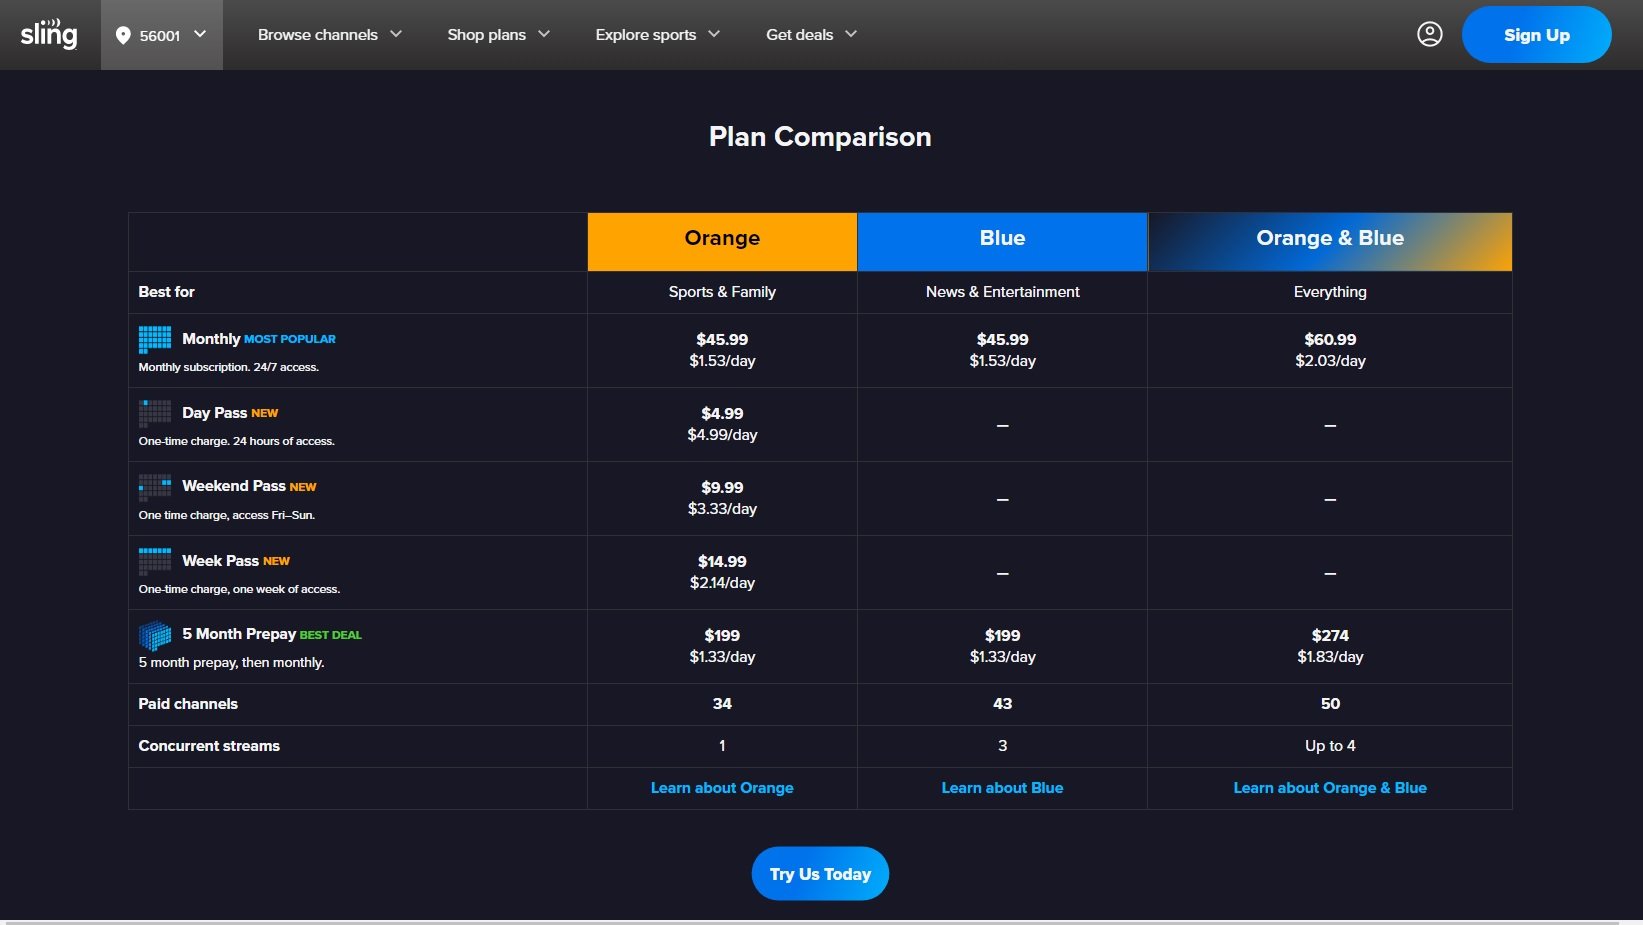Click the Day Pass calendar icon
Image resolution: width=1643 pixels, height=925 pixels.
[x=155, y=413]
